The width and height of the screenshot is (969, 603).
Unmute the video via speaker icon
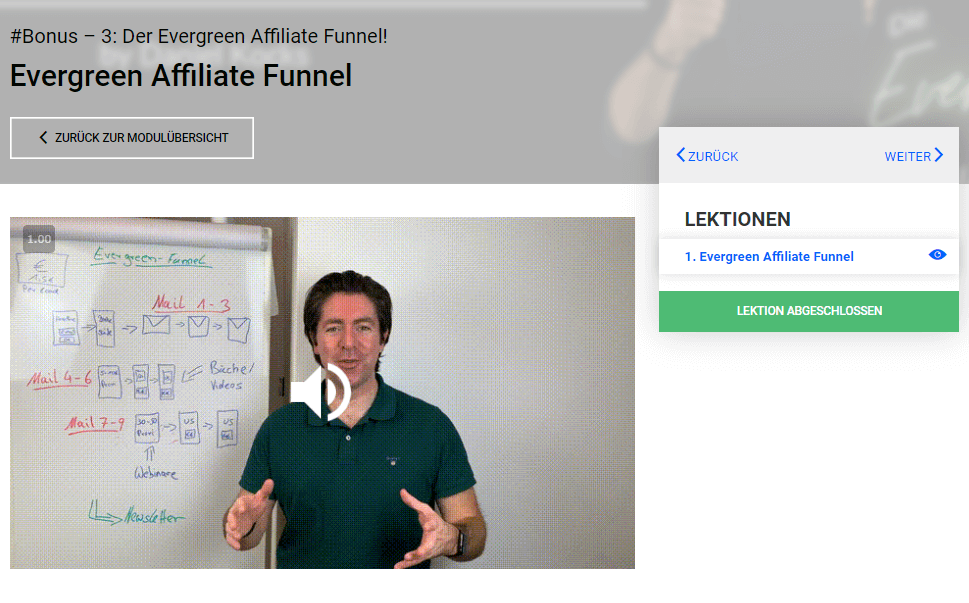[321, 392]
